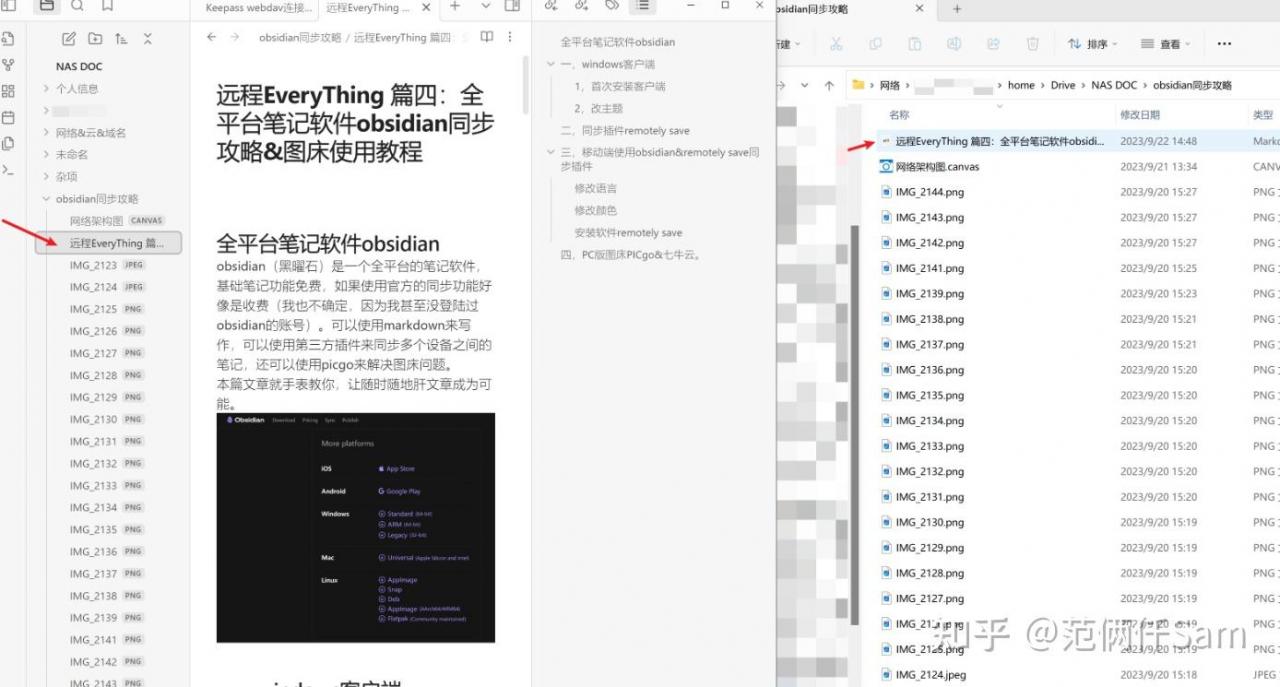Collapse the obsidian同步攻略 folder in the tree
This screenshot has width=1280, height=687.
click(x=46, y=199)
